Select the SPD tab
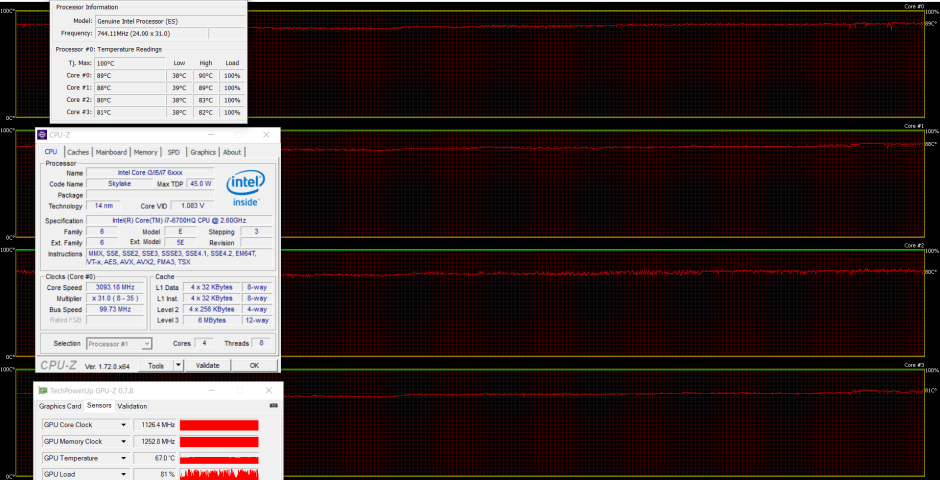940x480 pixels. pos(173,152)
